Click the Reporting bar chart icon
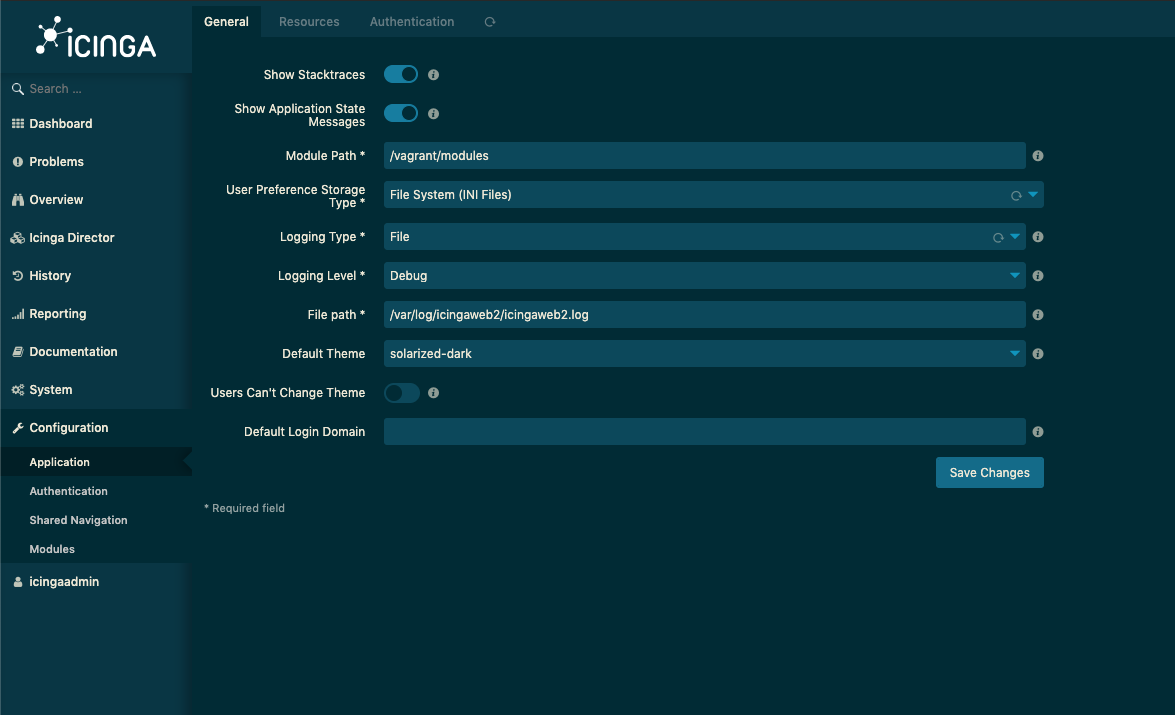1175x715 pixels. point(18,314)
